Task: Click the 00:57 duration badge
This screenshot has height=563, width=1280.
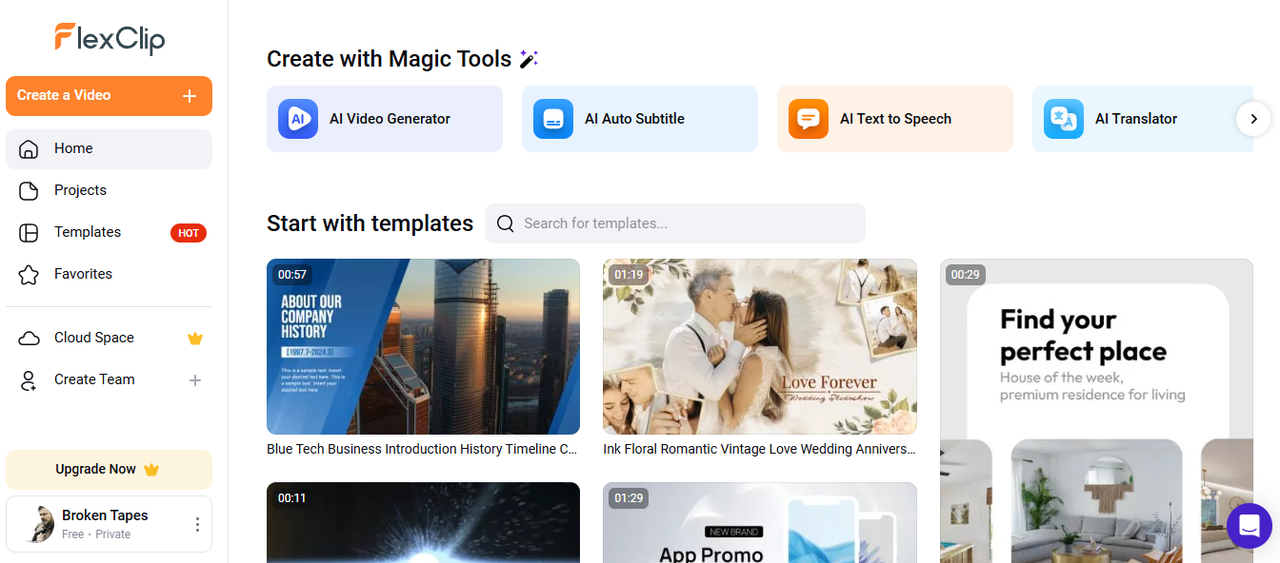Action: coord(293,274)
